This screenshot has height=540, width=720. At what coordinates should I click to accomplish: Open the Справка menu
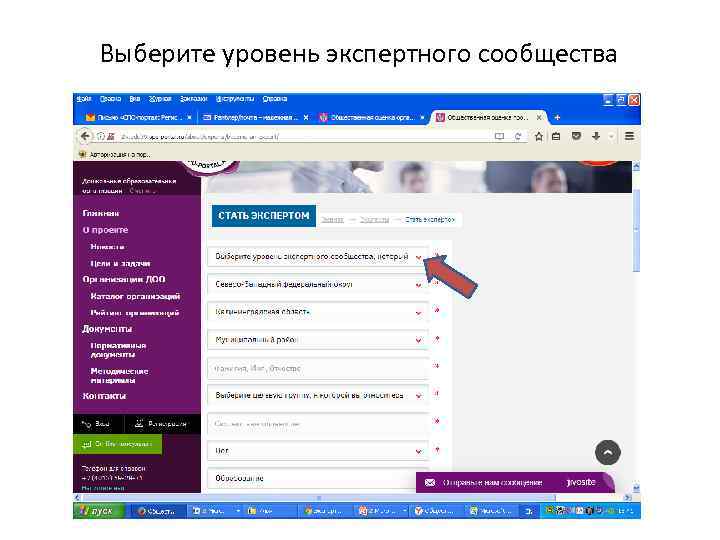click(275, 99)
